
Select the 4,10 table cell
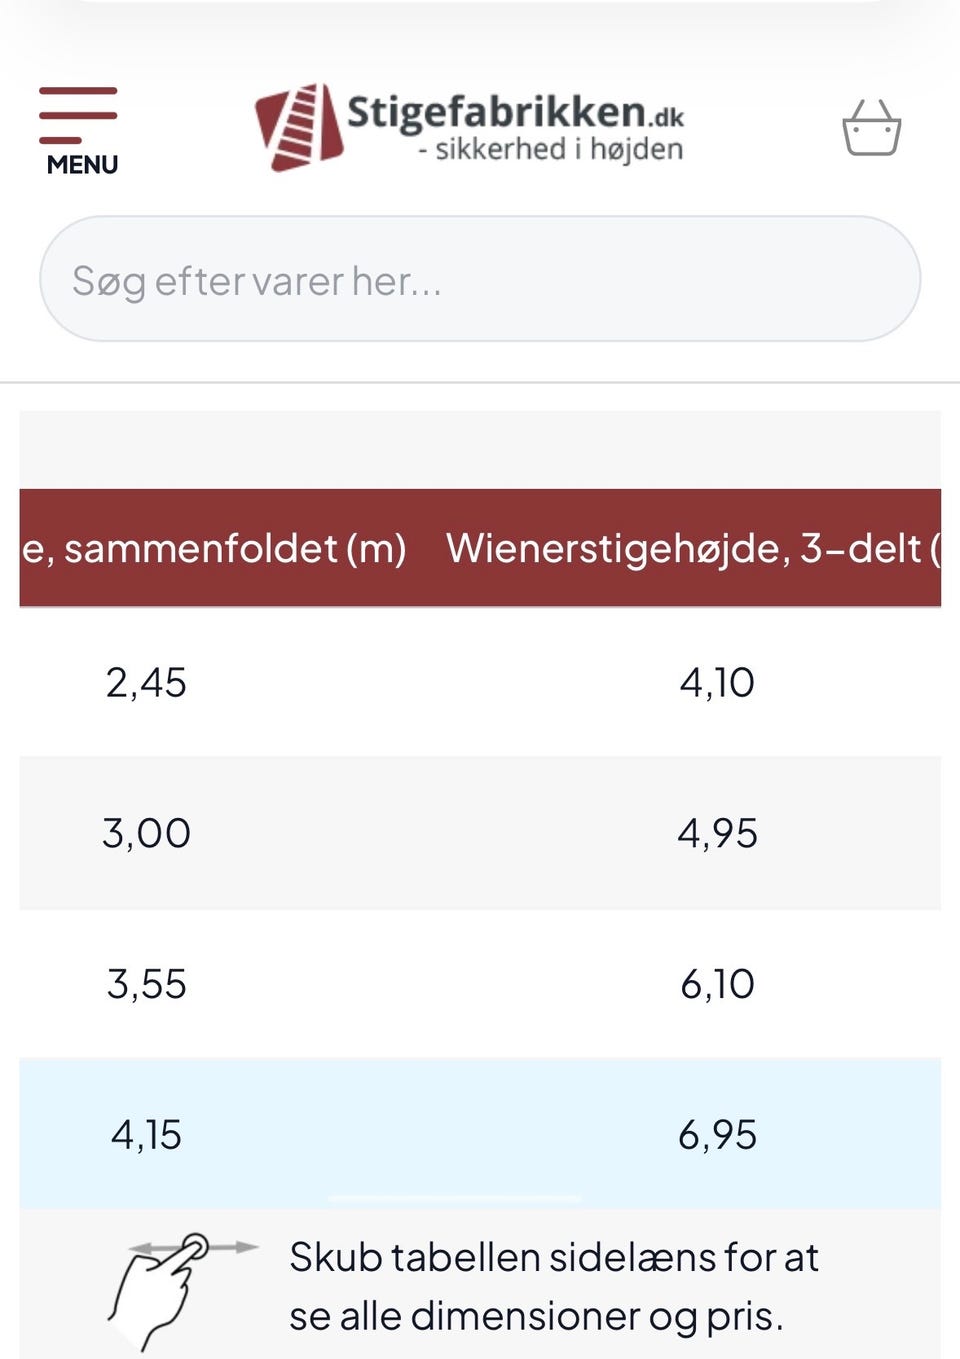(x=717, y=683)
